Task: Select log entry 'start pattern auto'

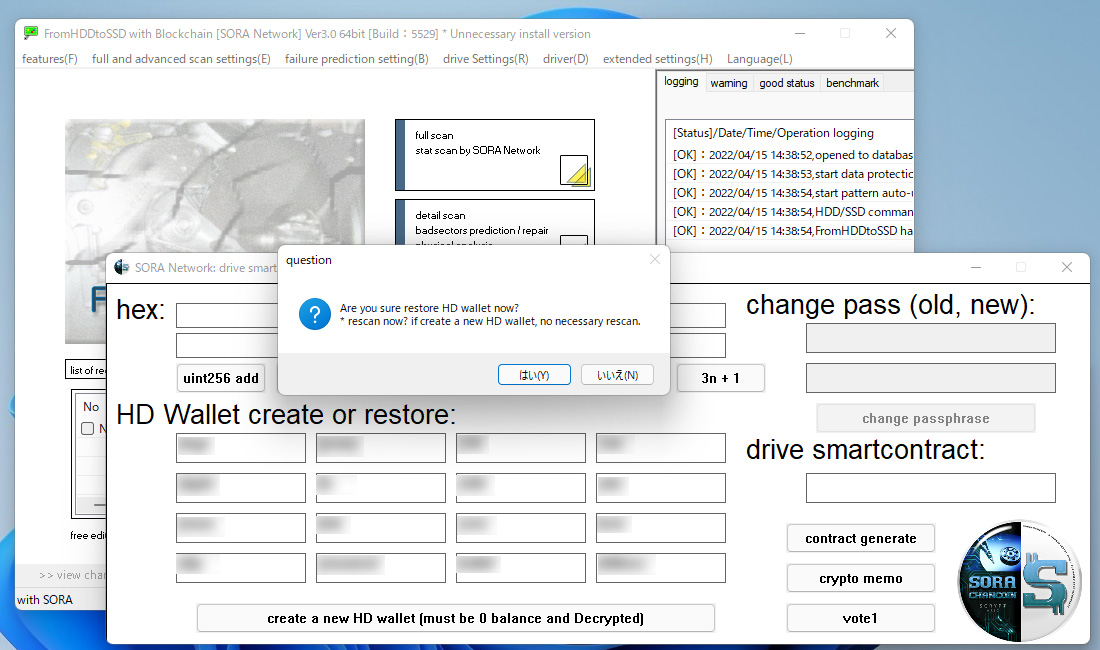Action: (793, 193)
